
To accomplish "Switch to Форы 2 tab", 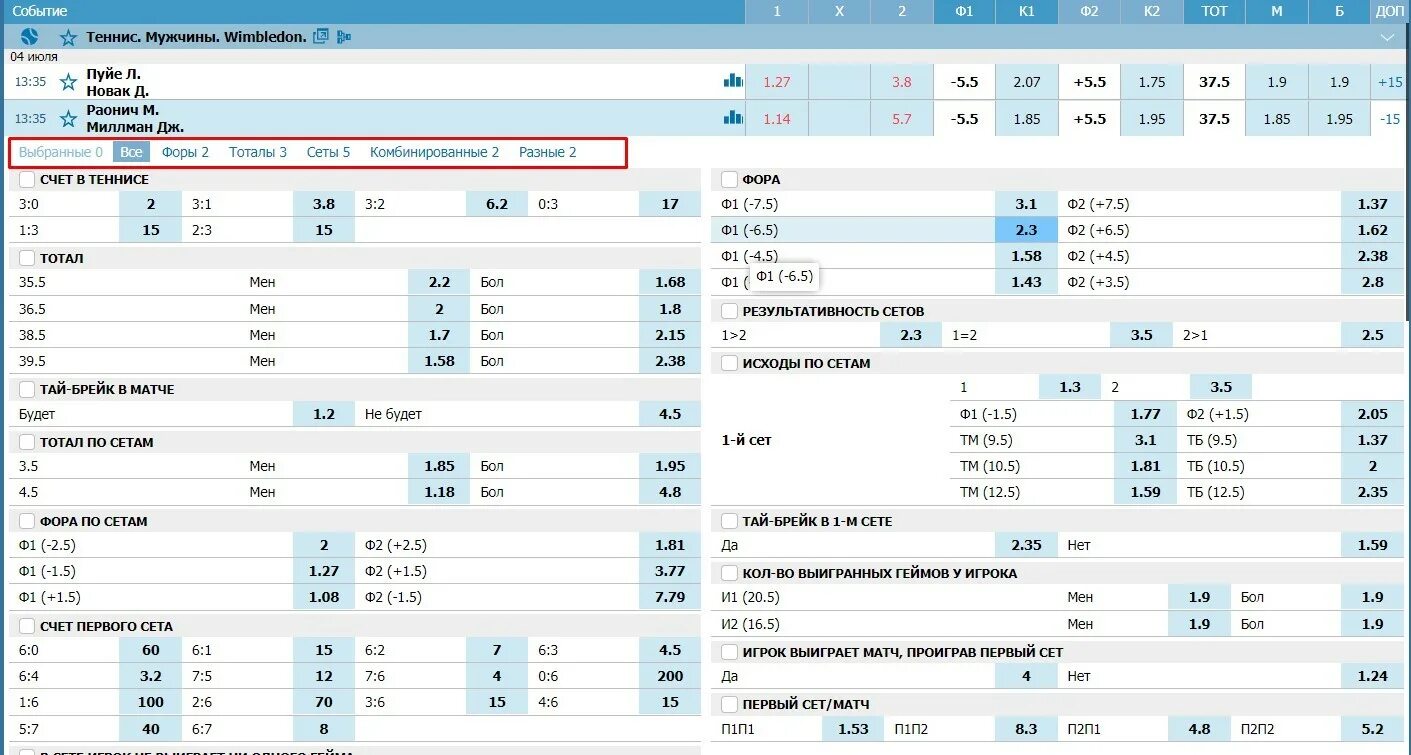I will [185, 152].
